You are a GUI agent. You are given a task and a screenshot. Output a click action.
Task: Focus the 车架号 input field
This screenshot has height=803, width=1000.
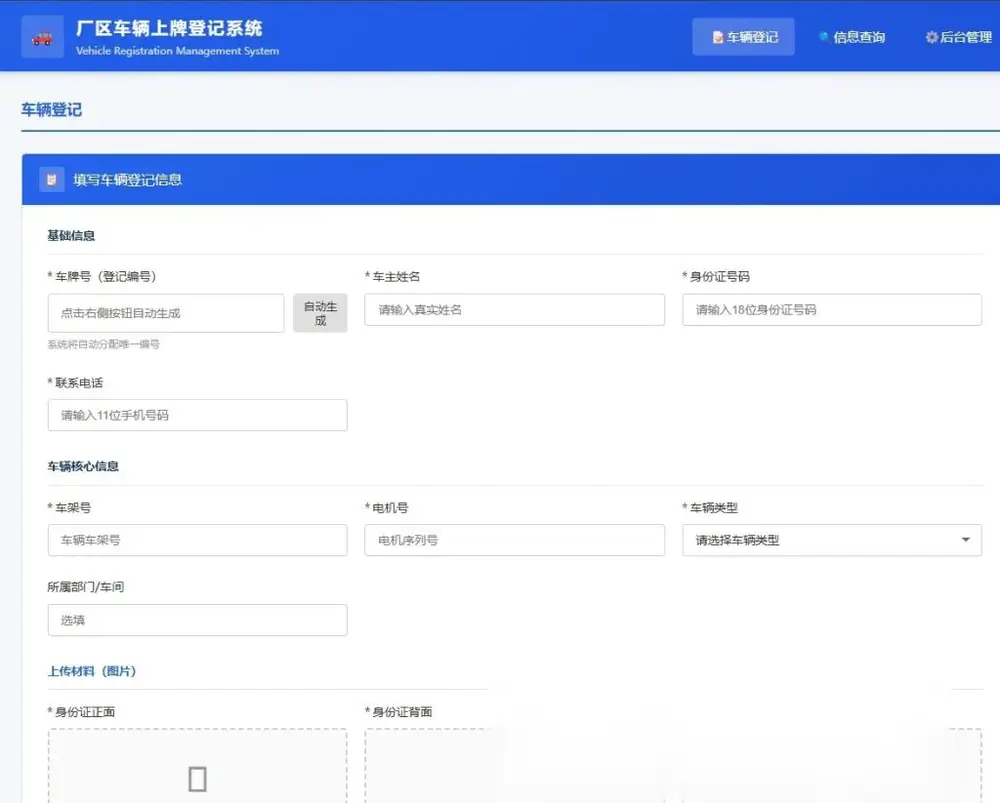point(198,540)
